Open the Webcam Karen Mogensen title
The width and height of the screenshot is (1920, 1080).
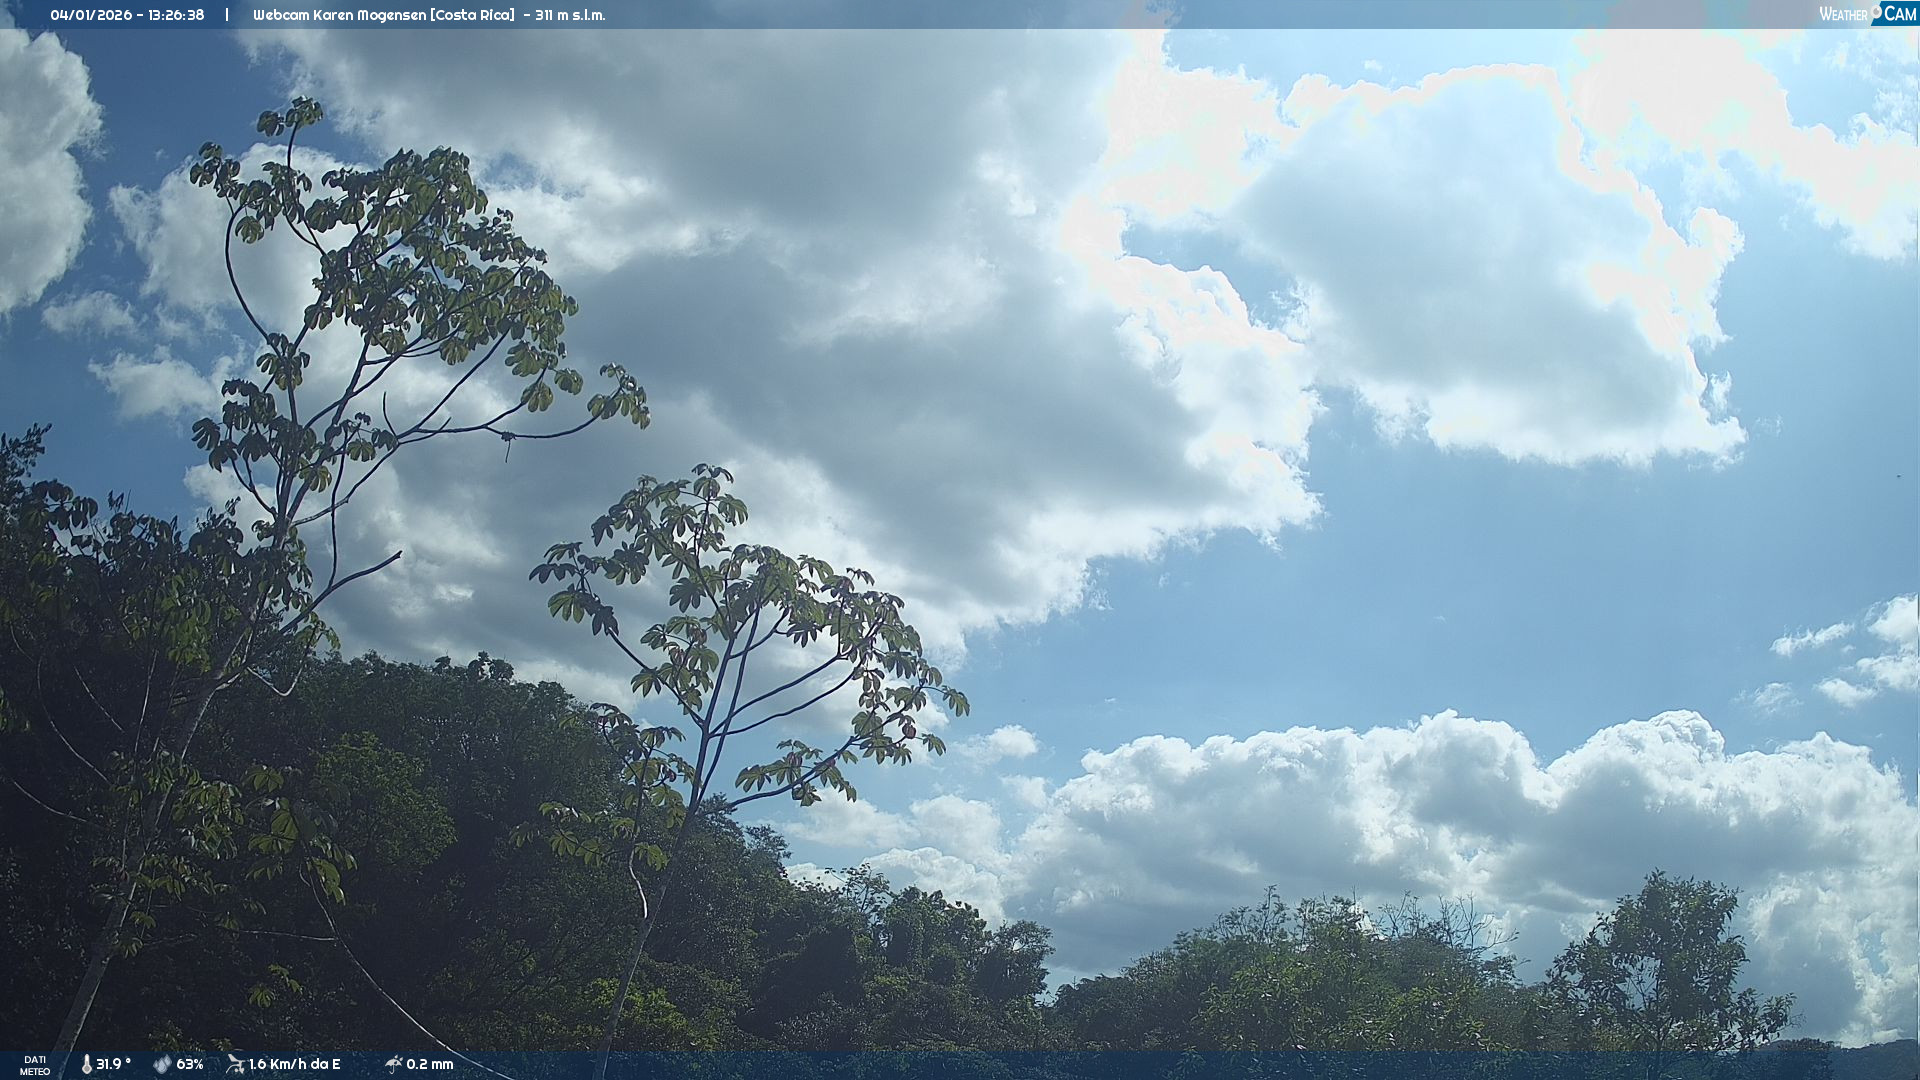click(x=339, y=15)
